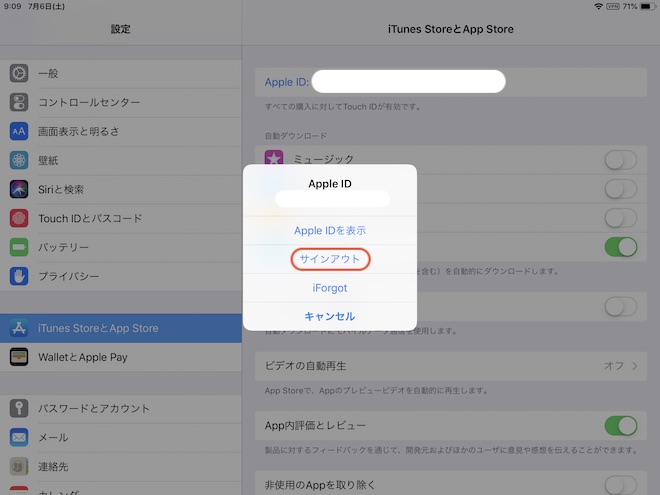
Task: Tap the WalletとApple Pay wallet icon
Action: pos(19,357)
